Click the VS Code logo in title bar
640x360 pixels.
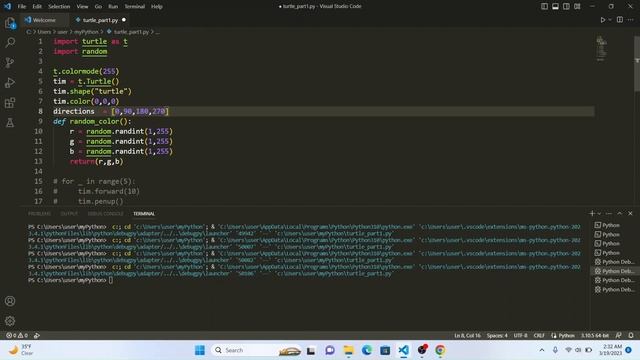coord(7,6)
